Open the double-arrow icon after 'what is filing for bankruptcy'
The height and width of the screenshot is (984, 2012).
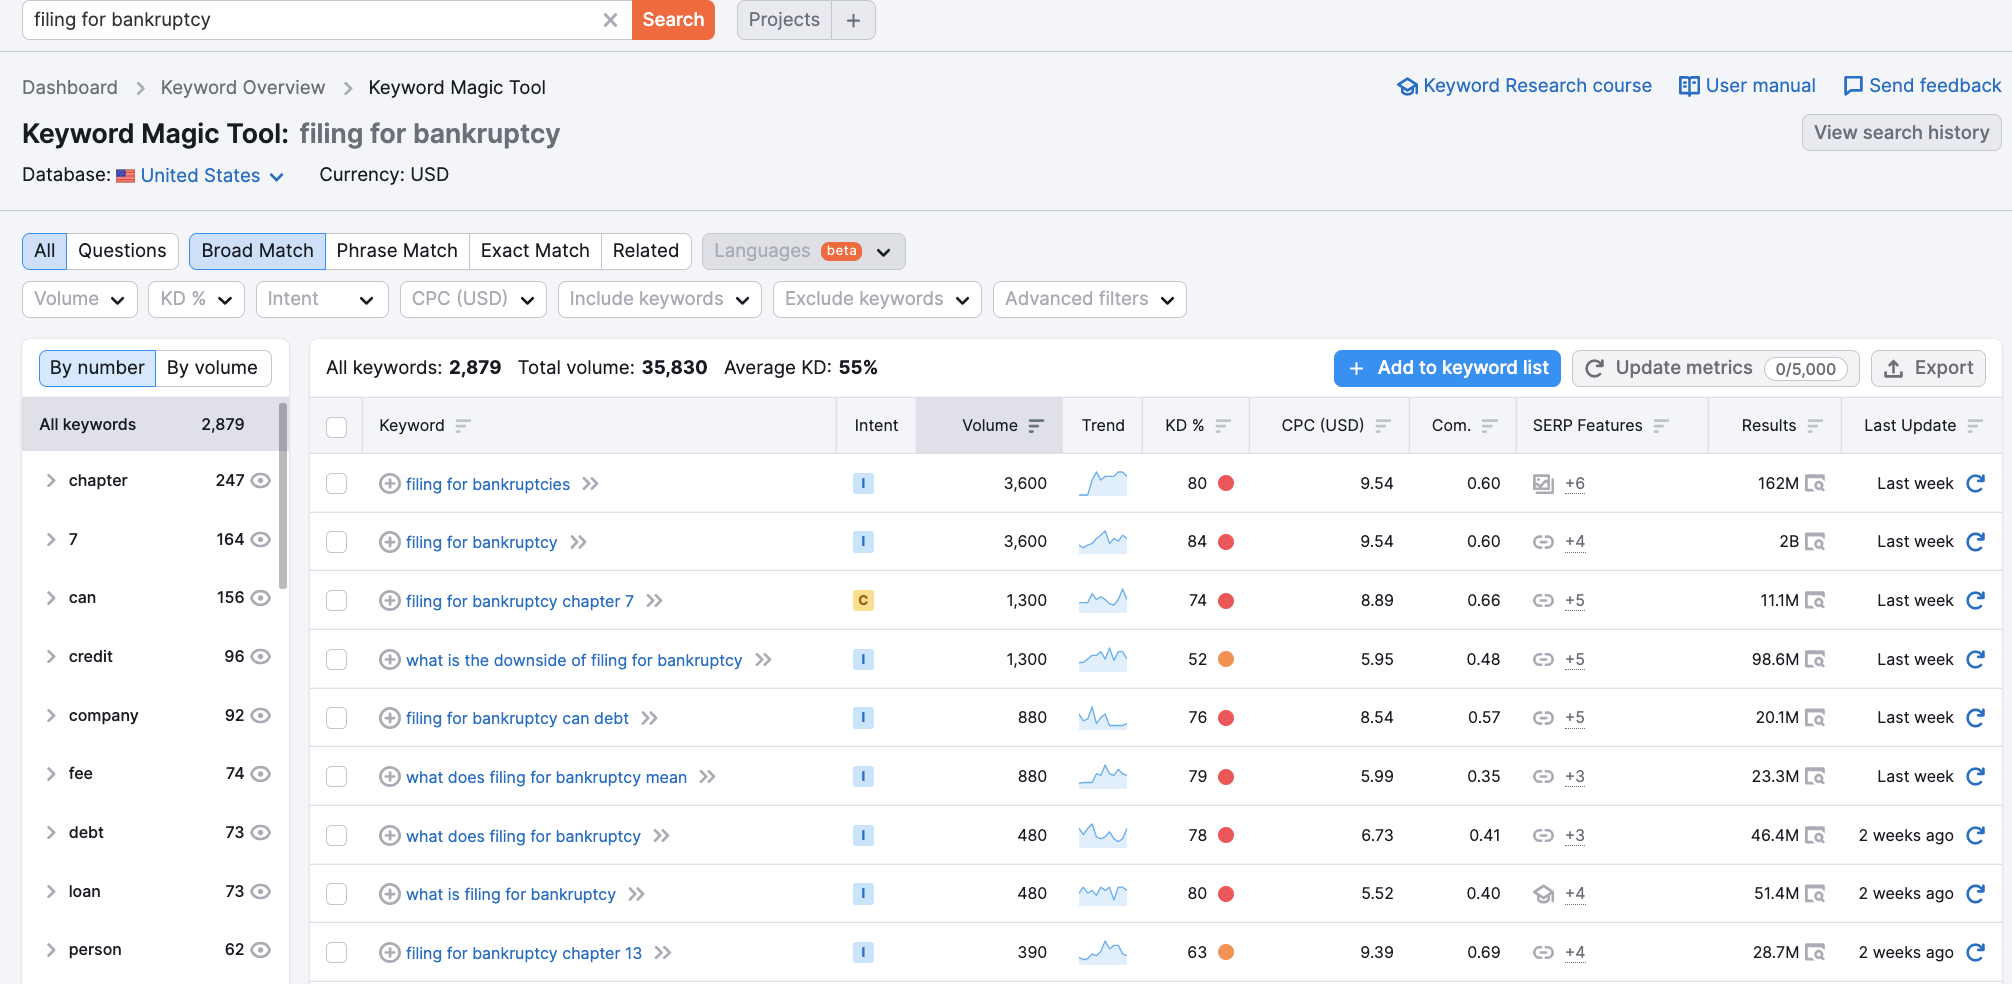(637, 894)
